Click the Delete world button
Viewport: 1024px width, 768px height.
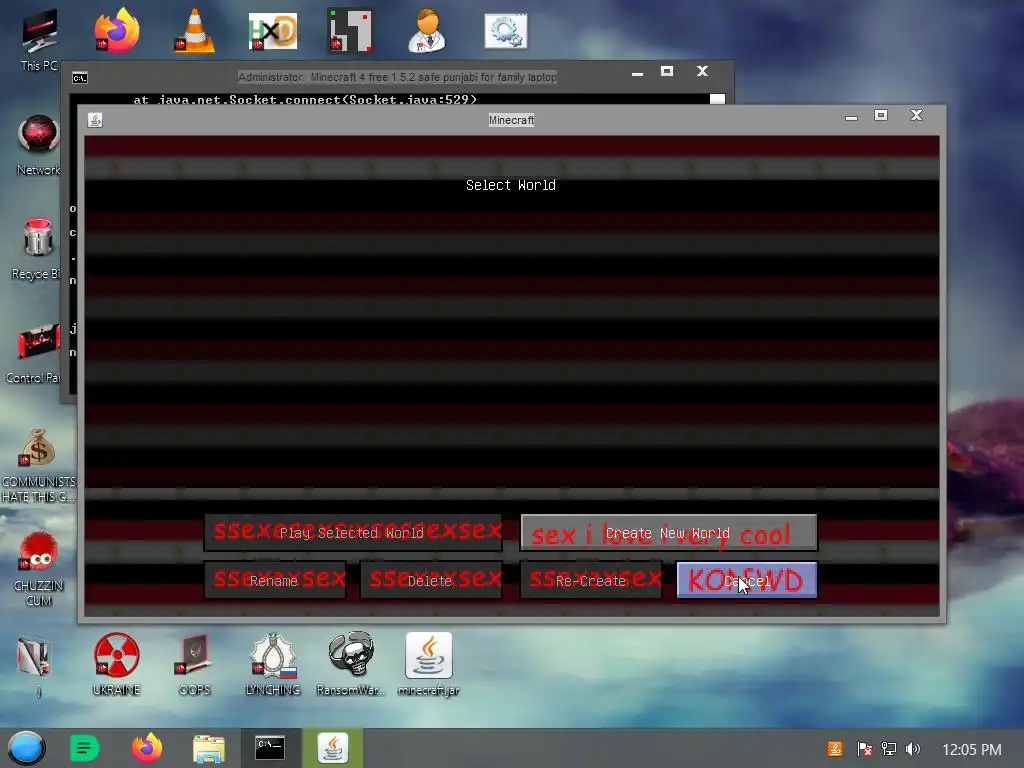pos(431,580)
